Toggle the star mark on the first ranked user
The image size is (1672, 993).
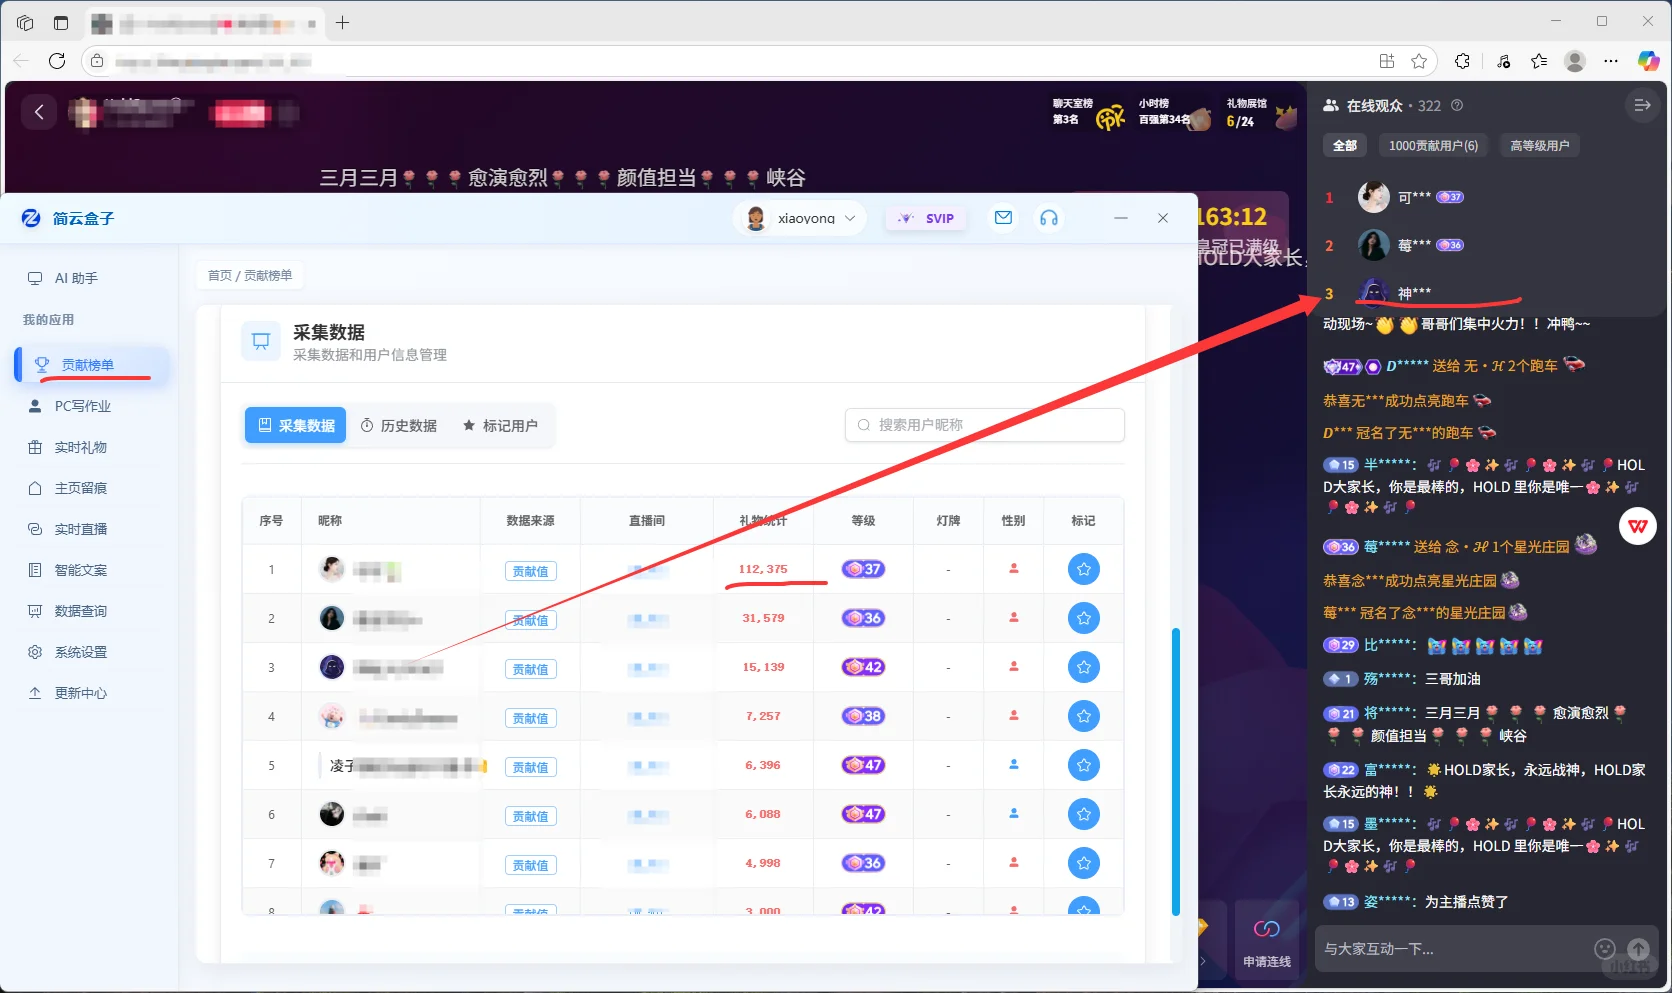(x=1083, y=569)
